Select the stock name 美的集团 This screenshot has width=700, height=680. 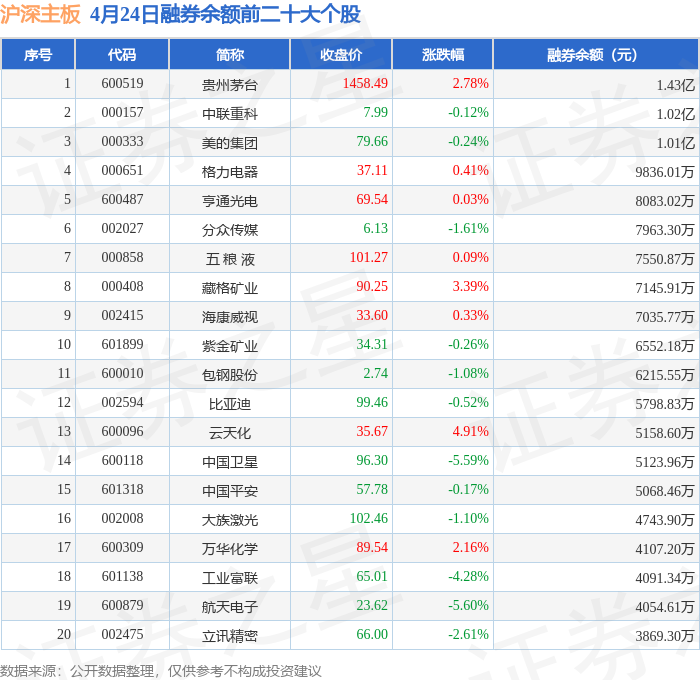click(x=229, y=142)
